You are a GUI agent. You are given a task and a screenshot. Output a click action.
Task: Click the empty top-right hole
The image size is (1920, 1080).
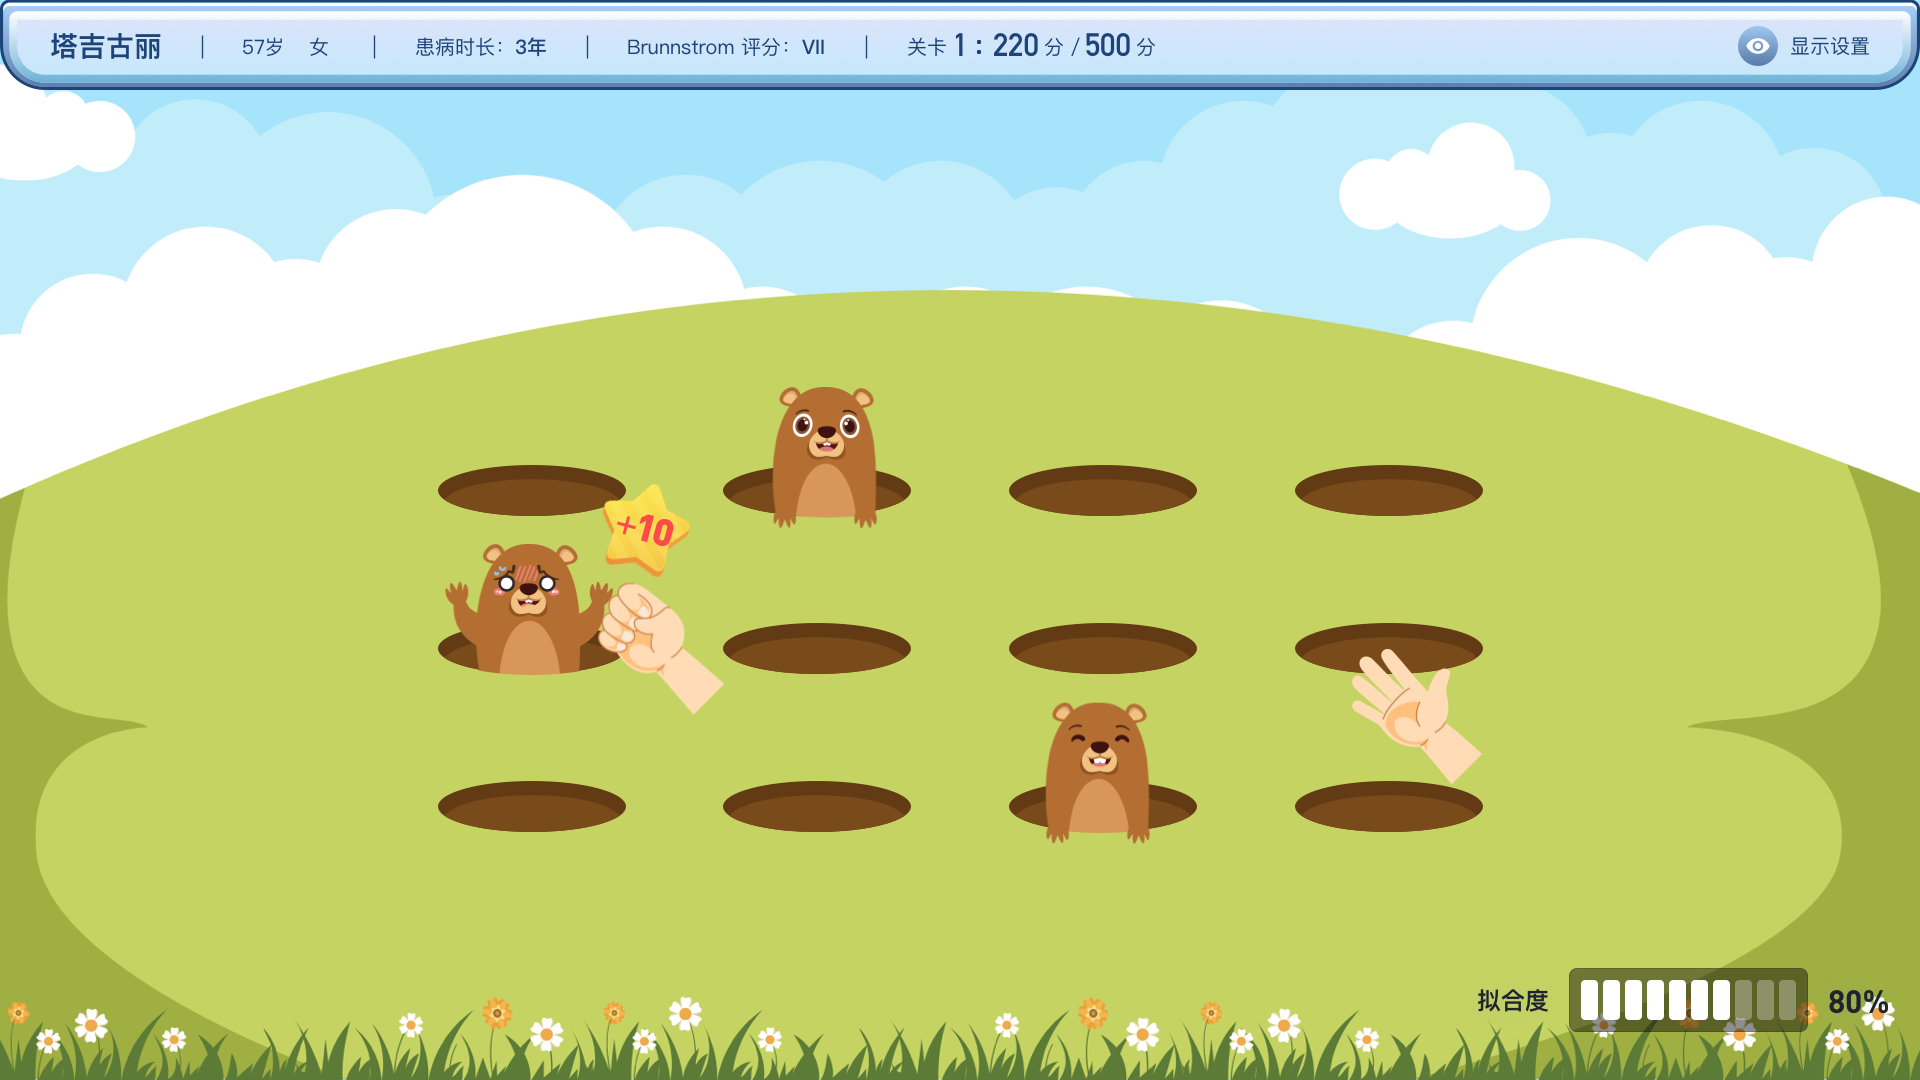[1388, 491]
